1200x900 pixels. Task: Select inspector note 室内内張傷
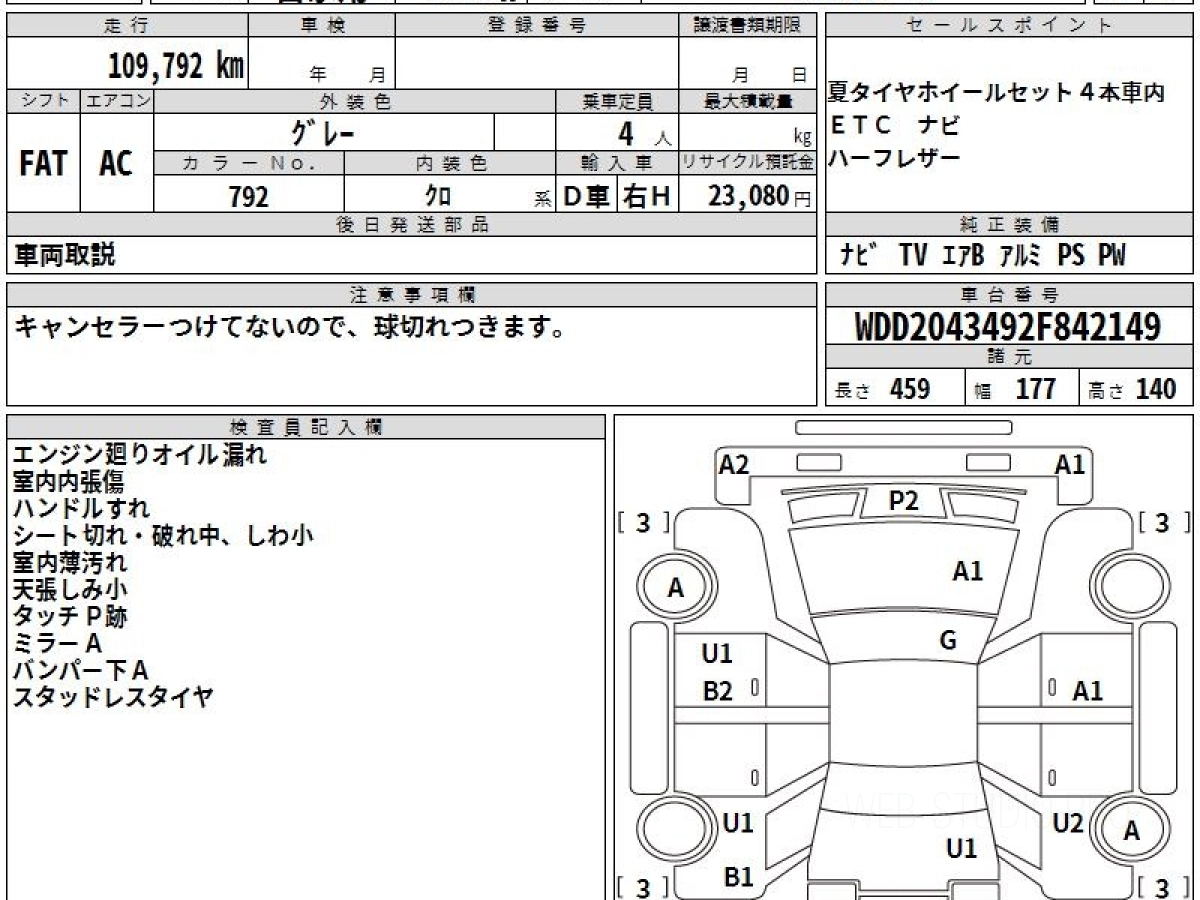point(68,482)
